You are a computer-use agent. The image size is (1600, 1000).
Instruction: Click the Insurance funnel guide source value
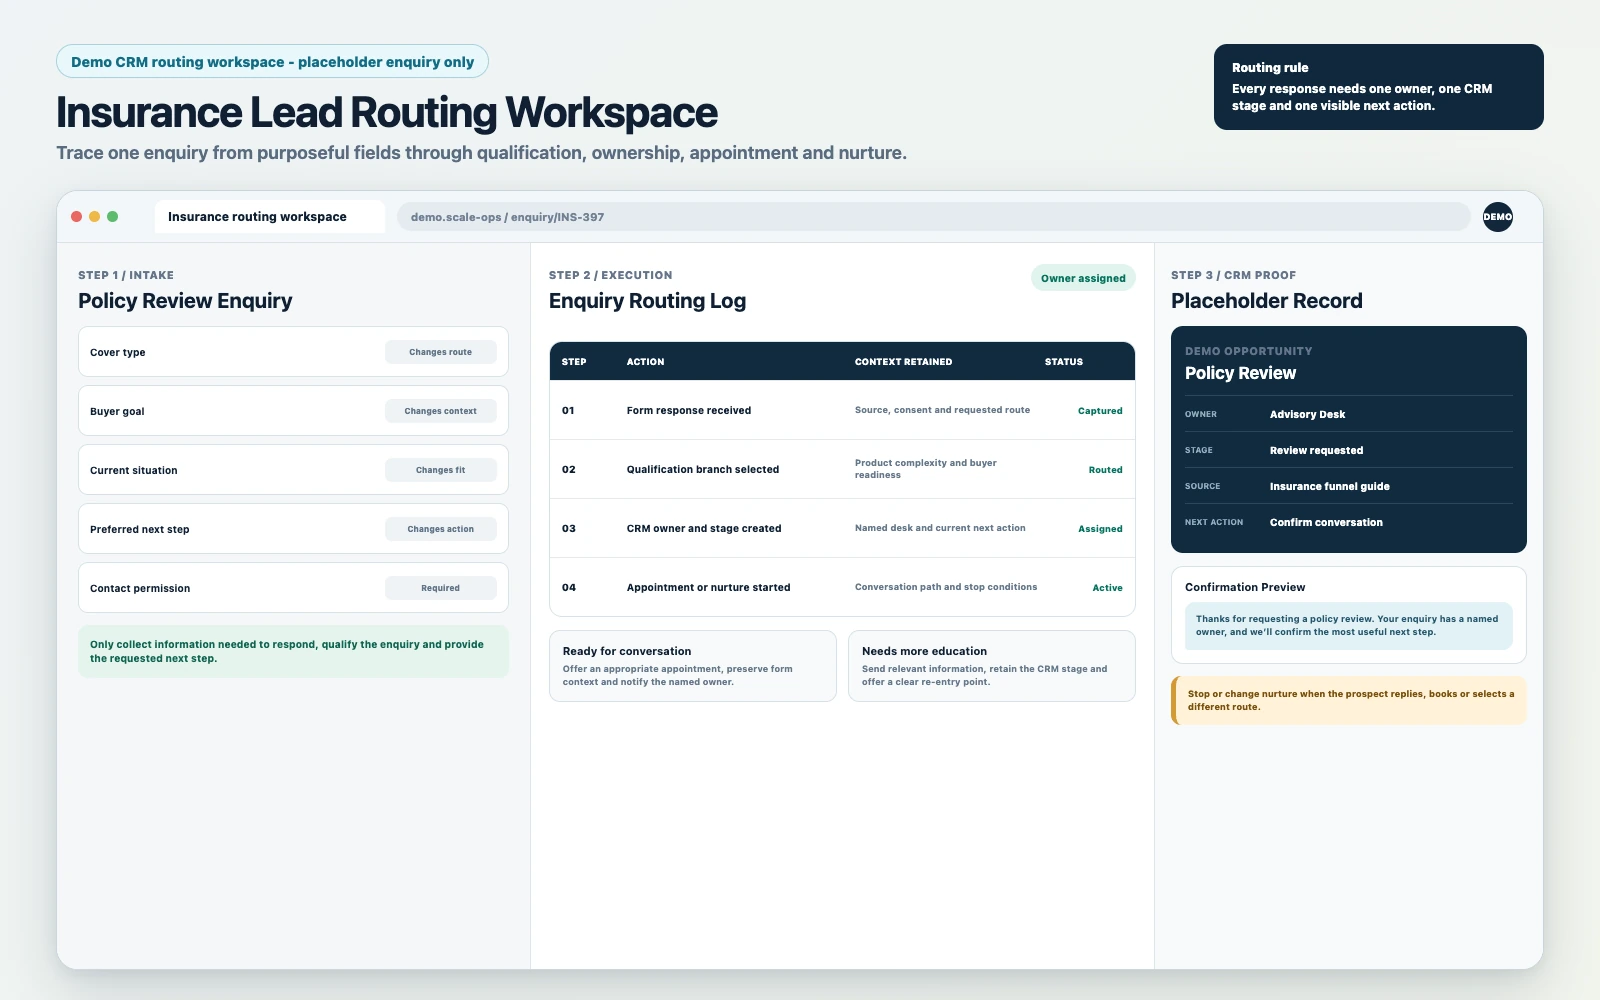tap(1329, 486)
